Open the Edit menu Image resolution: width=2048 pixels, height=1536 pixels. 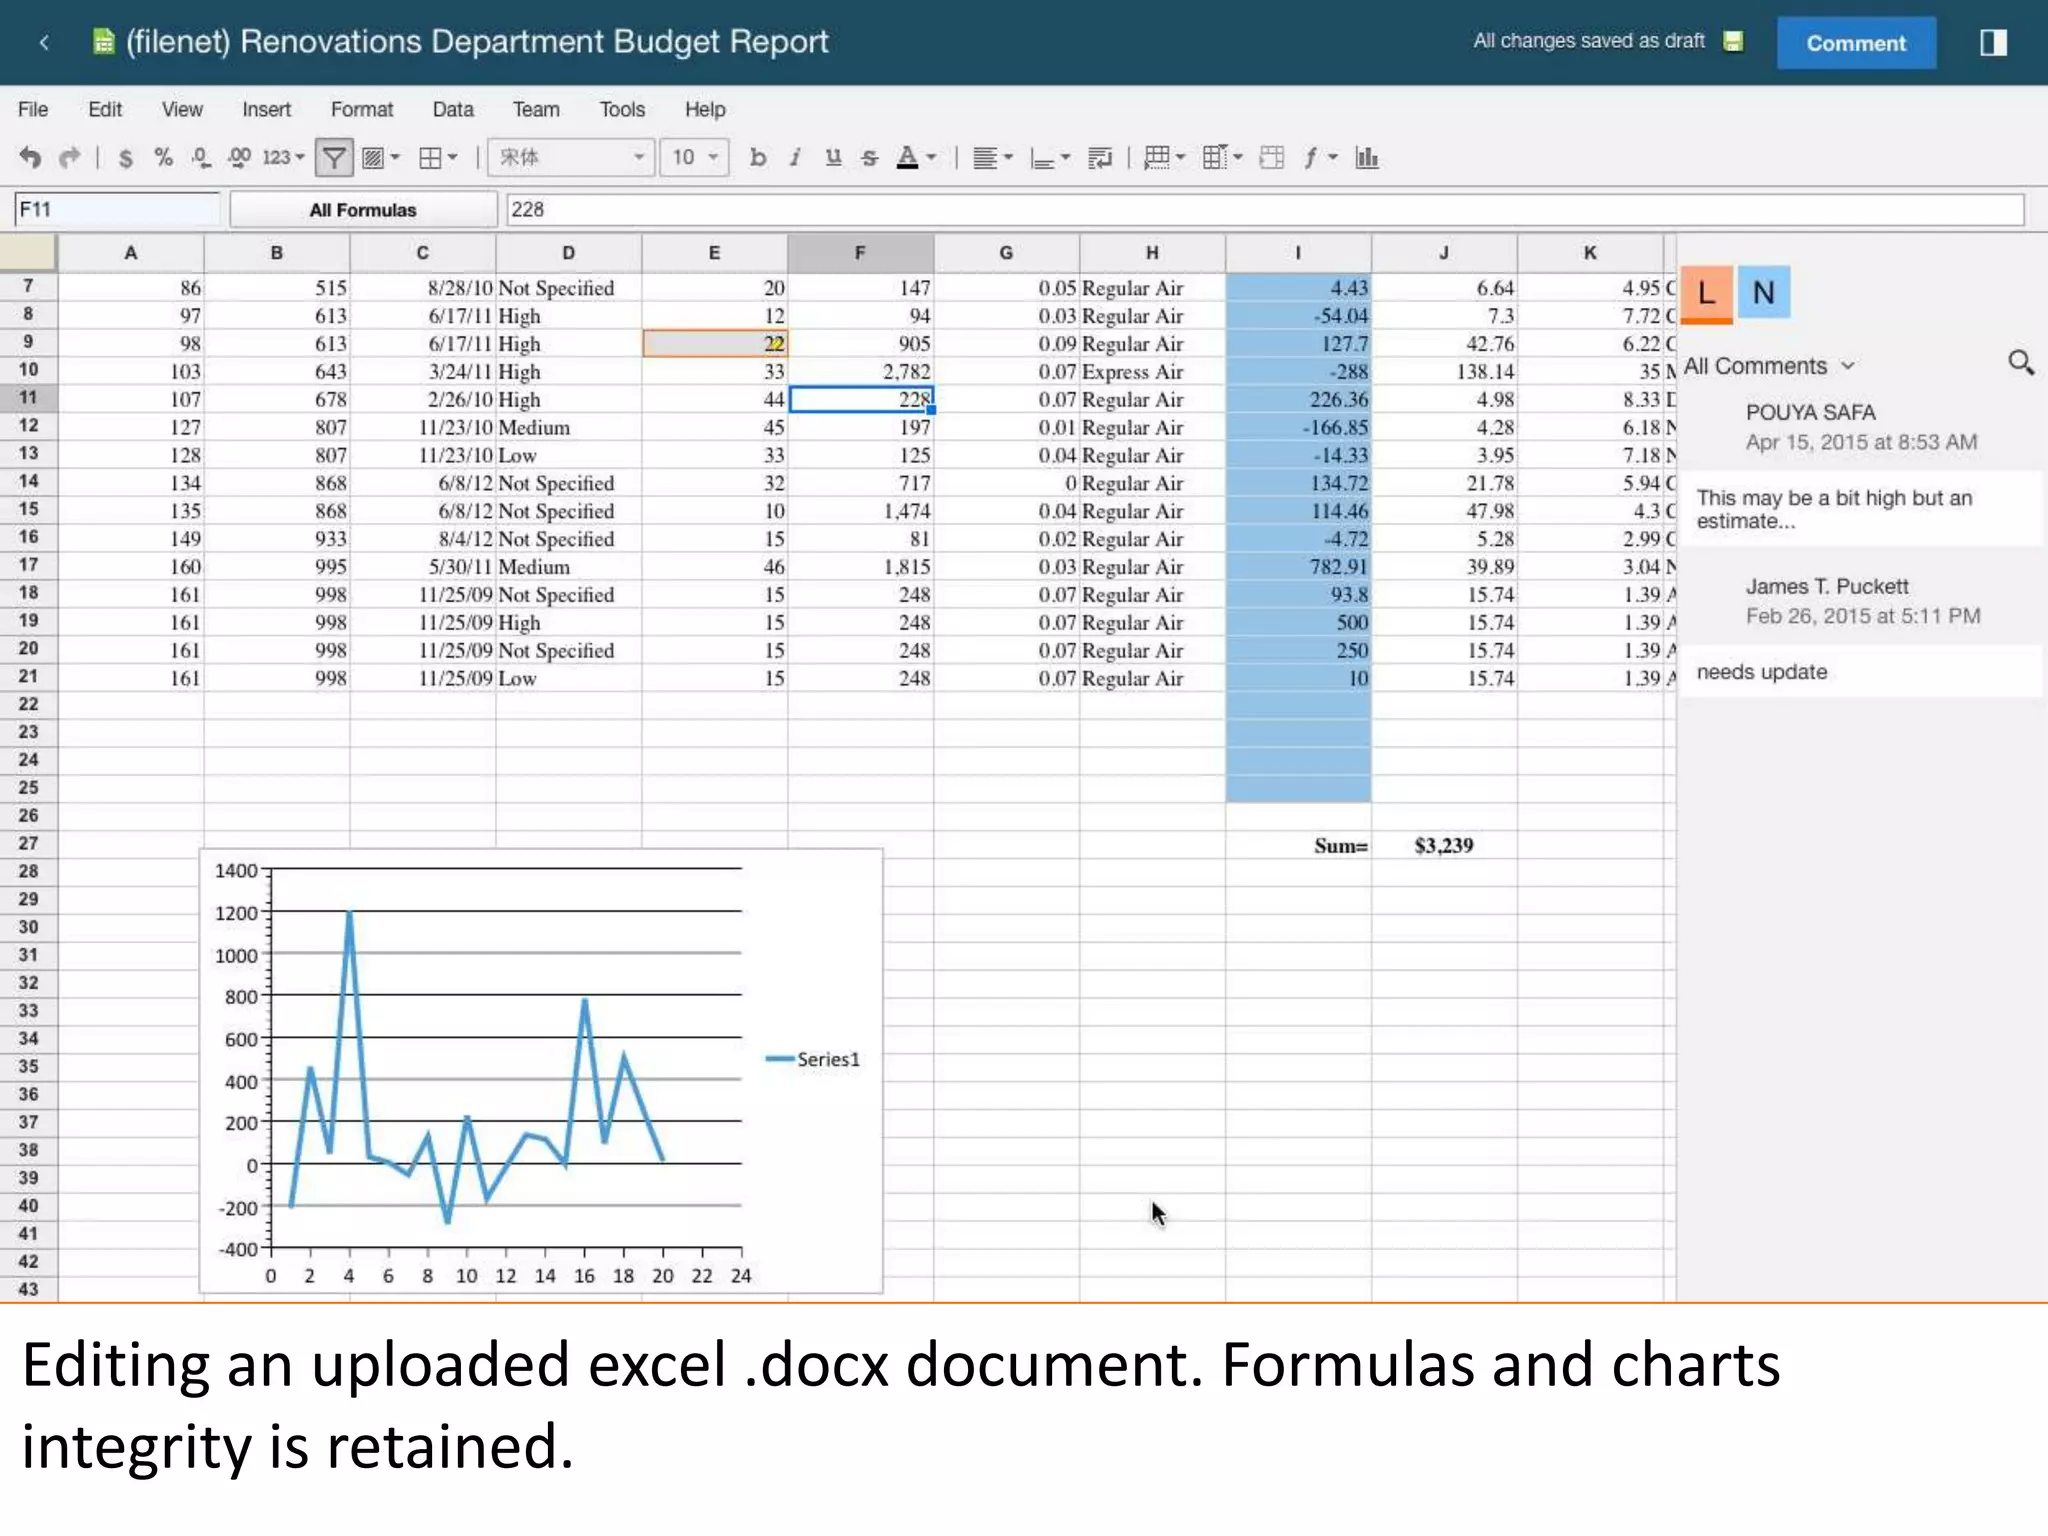coord(105,109)
